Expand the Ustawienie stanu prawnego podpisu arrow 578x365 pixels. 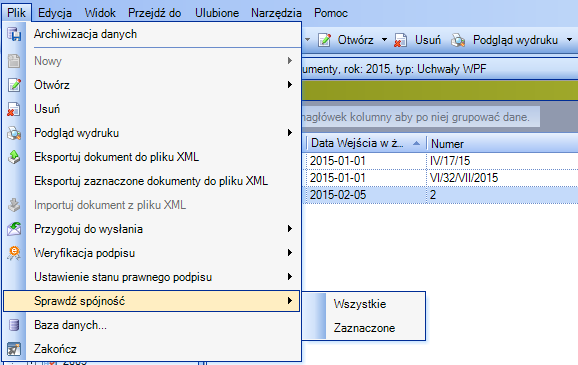(x=290, y=277)
